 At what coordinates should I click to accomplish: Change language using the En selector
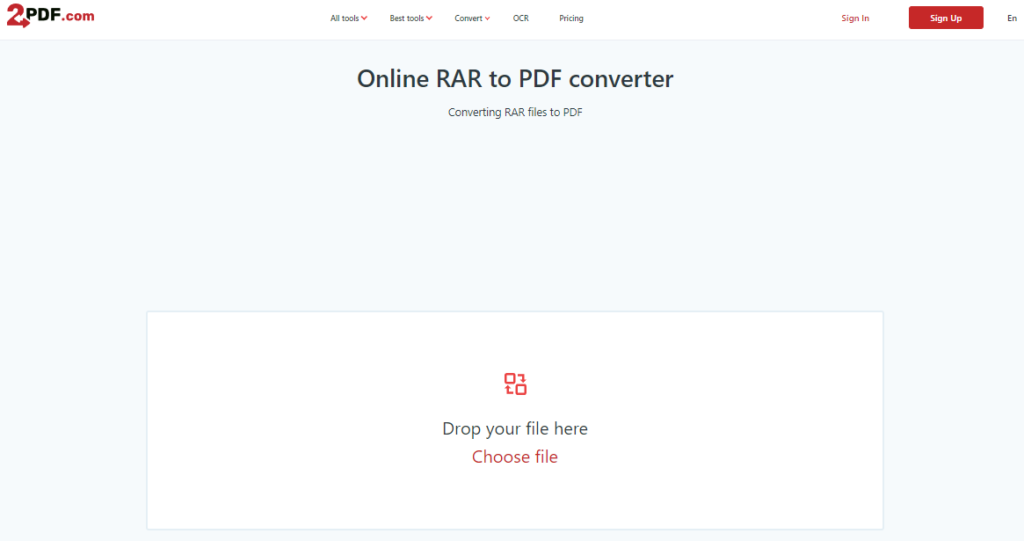1011,18
